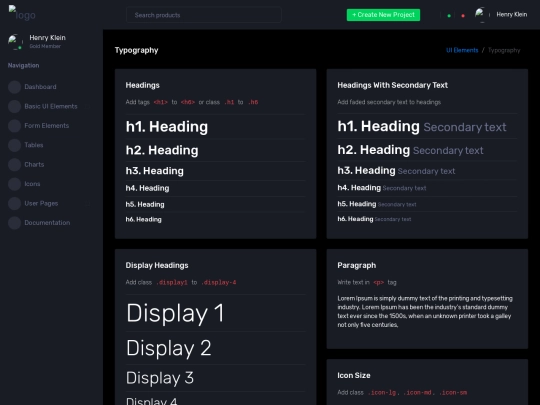
Task: Click the Icons menu circle icon
Action: coord(14,184)
